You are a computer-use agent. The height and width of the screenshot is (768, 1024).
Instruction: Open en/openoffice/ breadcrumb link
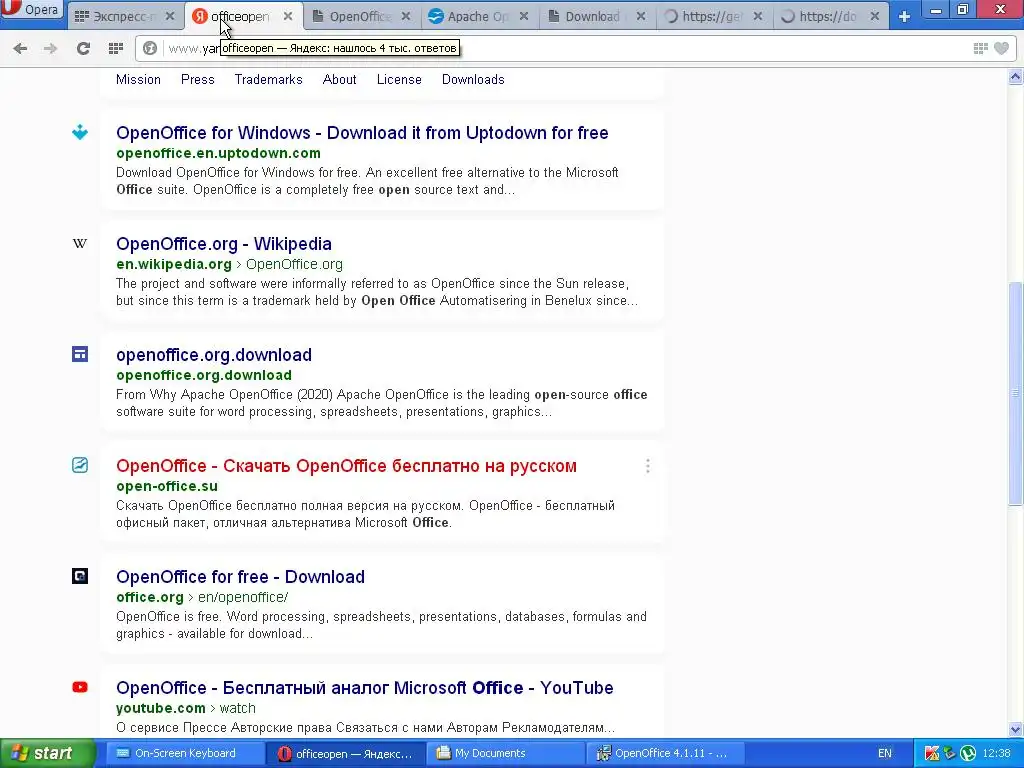[x=243, y=597]
